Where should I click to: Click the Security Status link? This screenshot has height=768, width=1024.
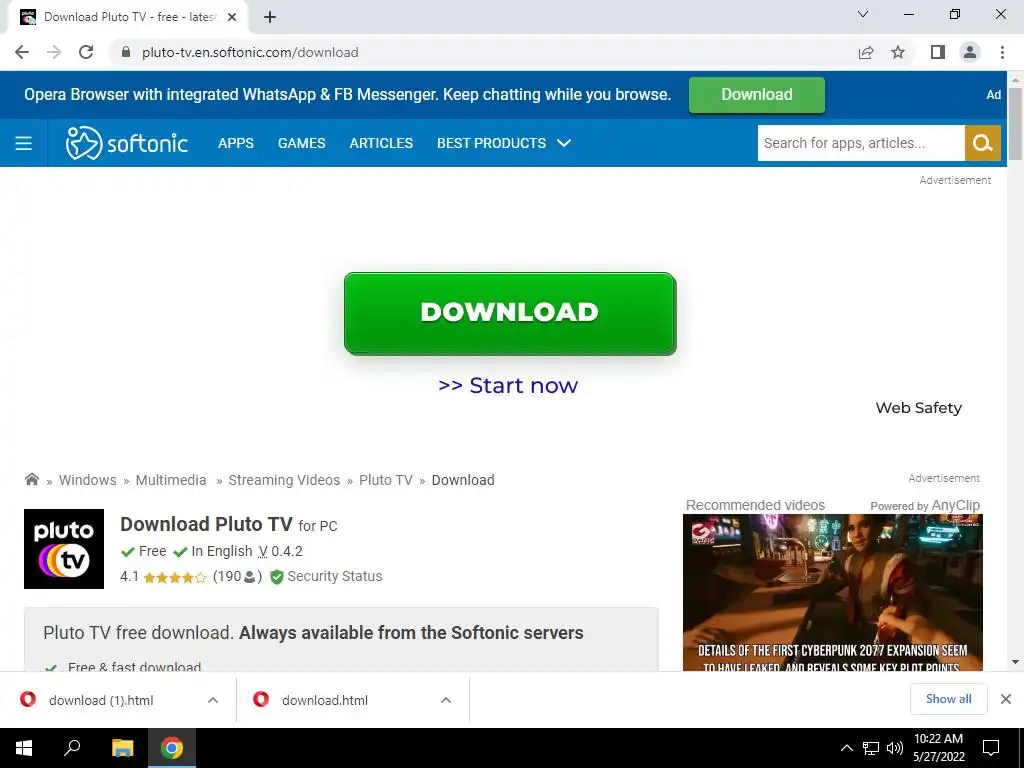click(x=335, y=577)
